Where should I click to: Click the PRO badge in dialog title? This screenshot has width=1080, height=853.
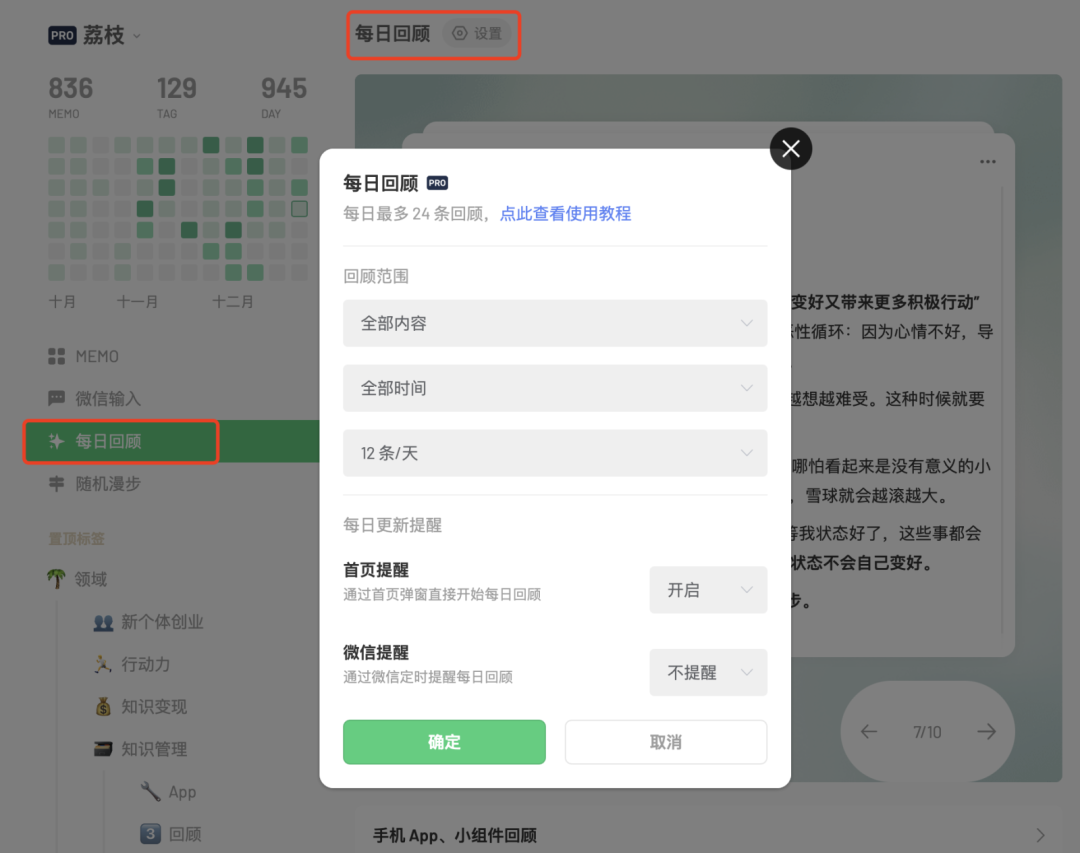tap(437, 183)
